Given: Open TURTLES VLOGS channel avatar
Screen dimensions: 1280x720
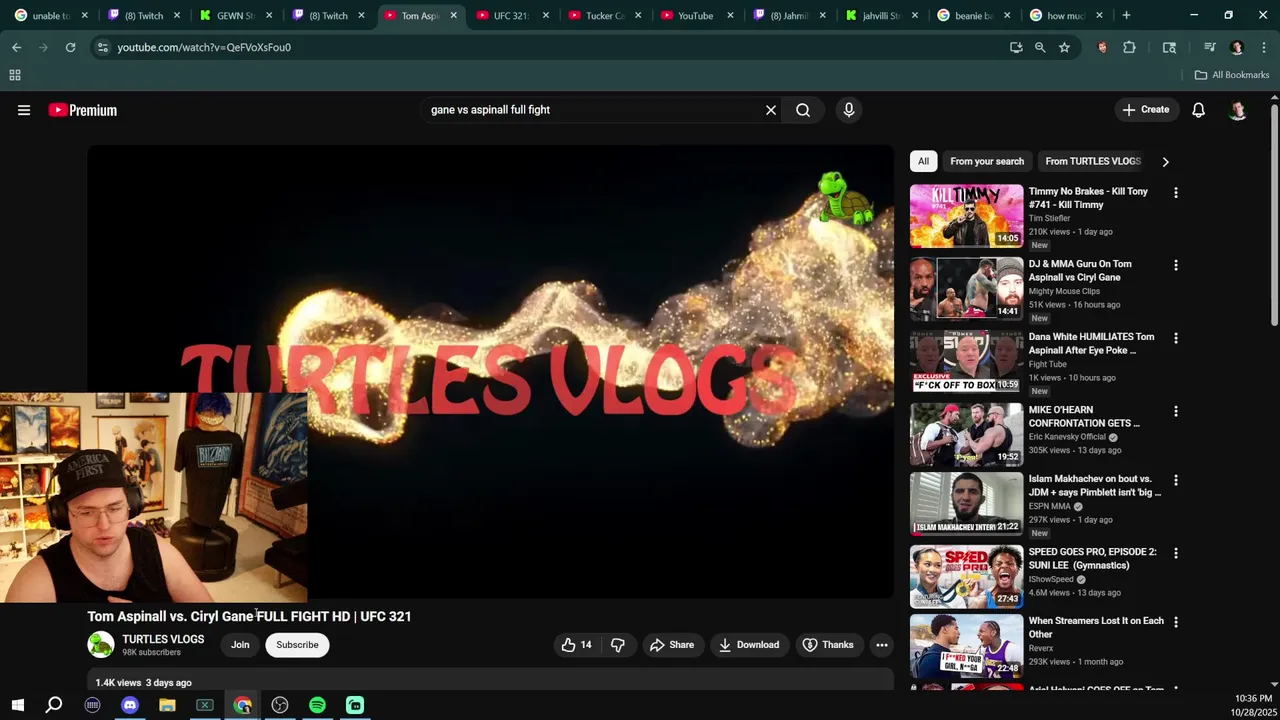Looking at the screenshot, I should click(x=101, y=645).
